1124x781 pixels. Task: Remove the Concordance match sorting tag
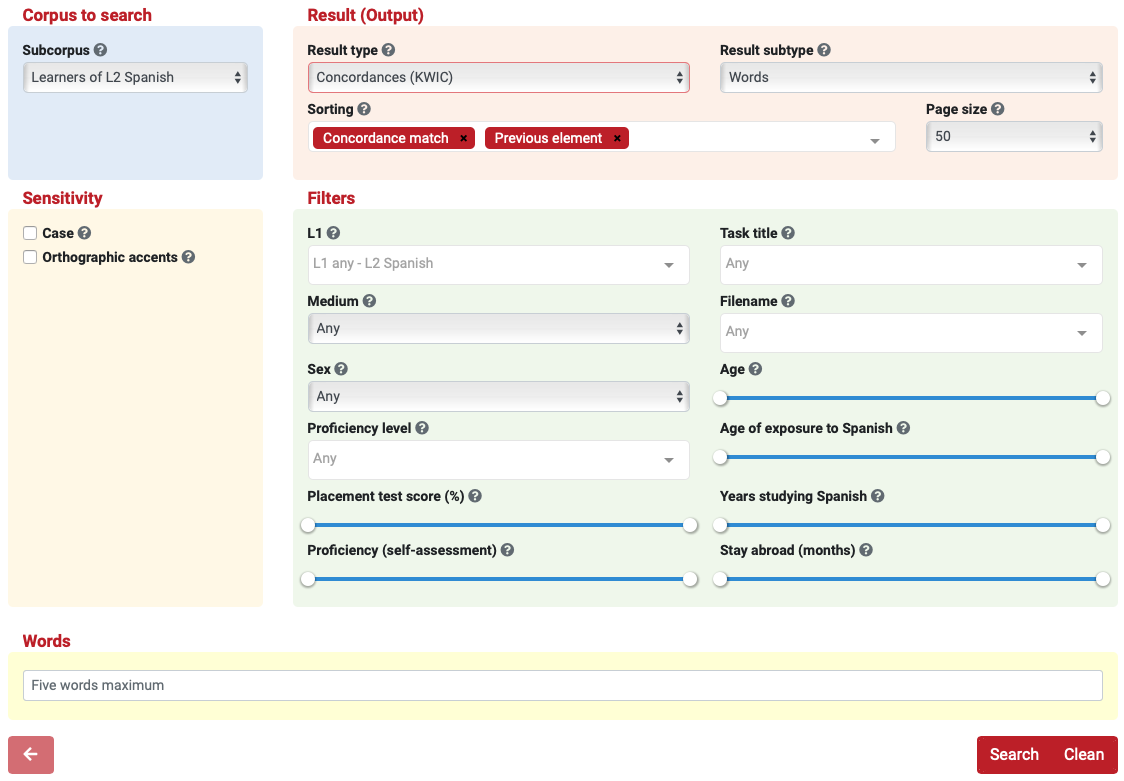click(463, 138)
